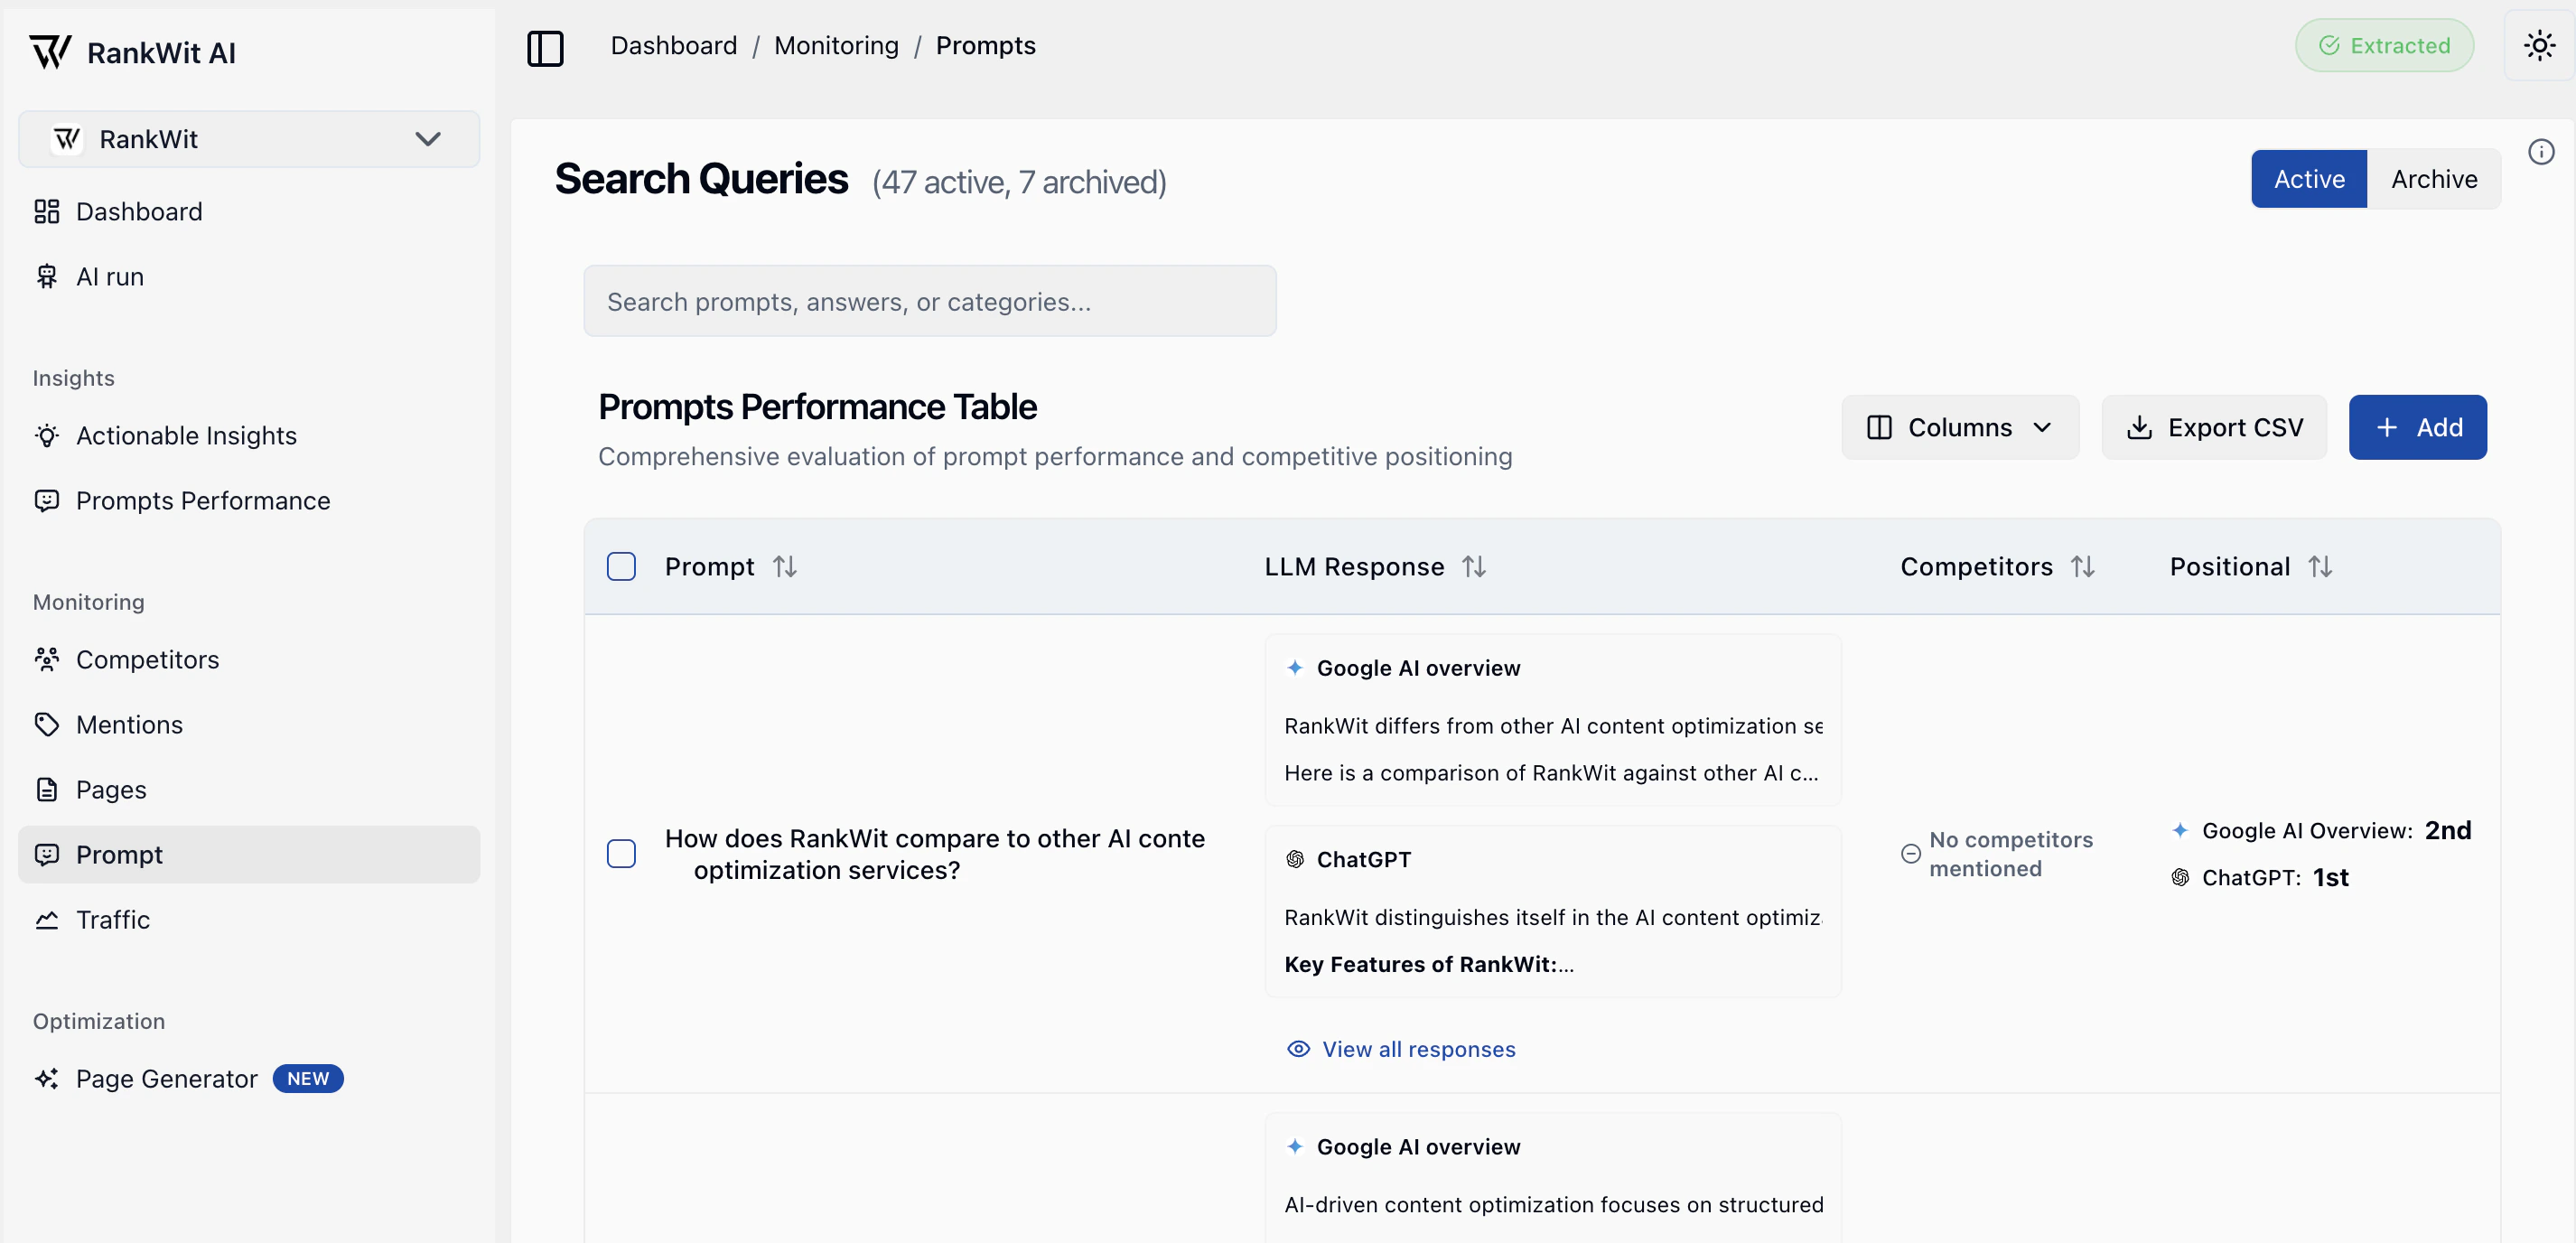Sort table by Positional column arrows
Viewport: 2576px width, 1243px height.
pos(2320,566)
